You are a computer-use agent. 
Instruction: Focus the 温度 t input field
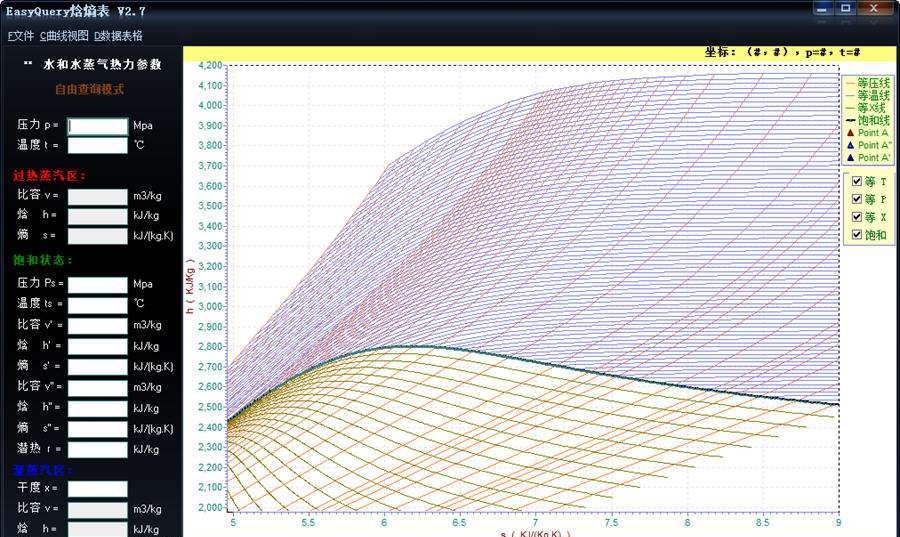click(x=98, y=145)
